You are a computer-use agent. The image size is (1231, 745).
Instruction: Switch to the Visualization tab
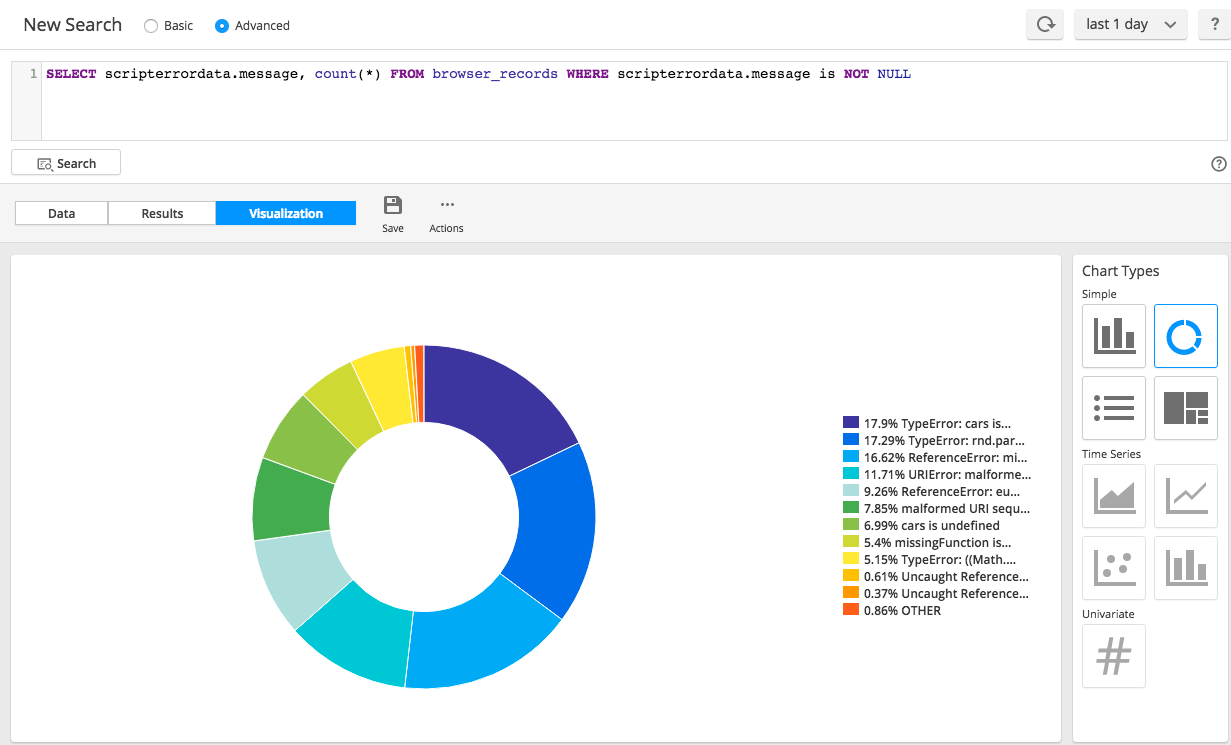click(x=286, y=213)
